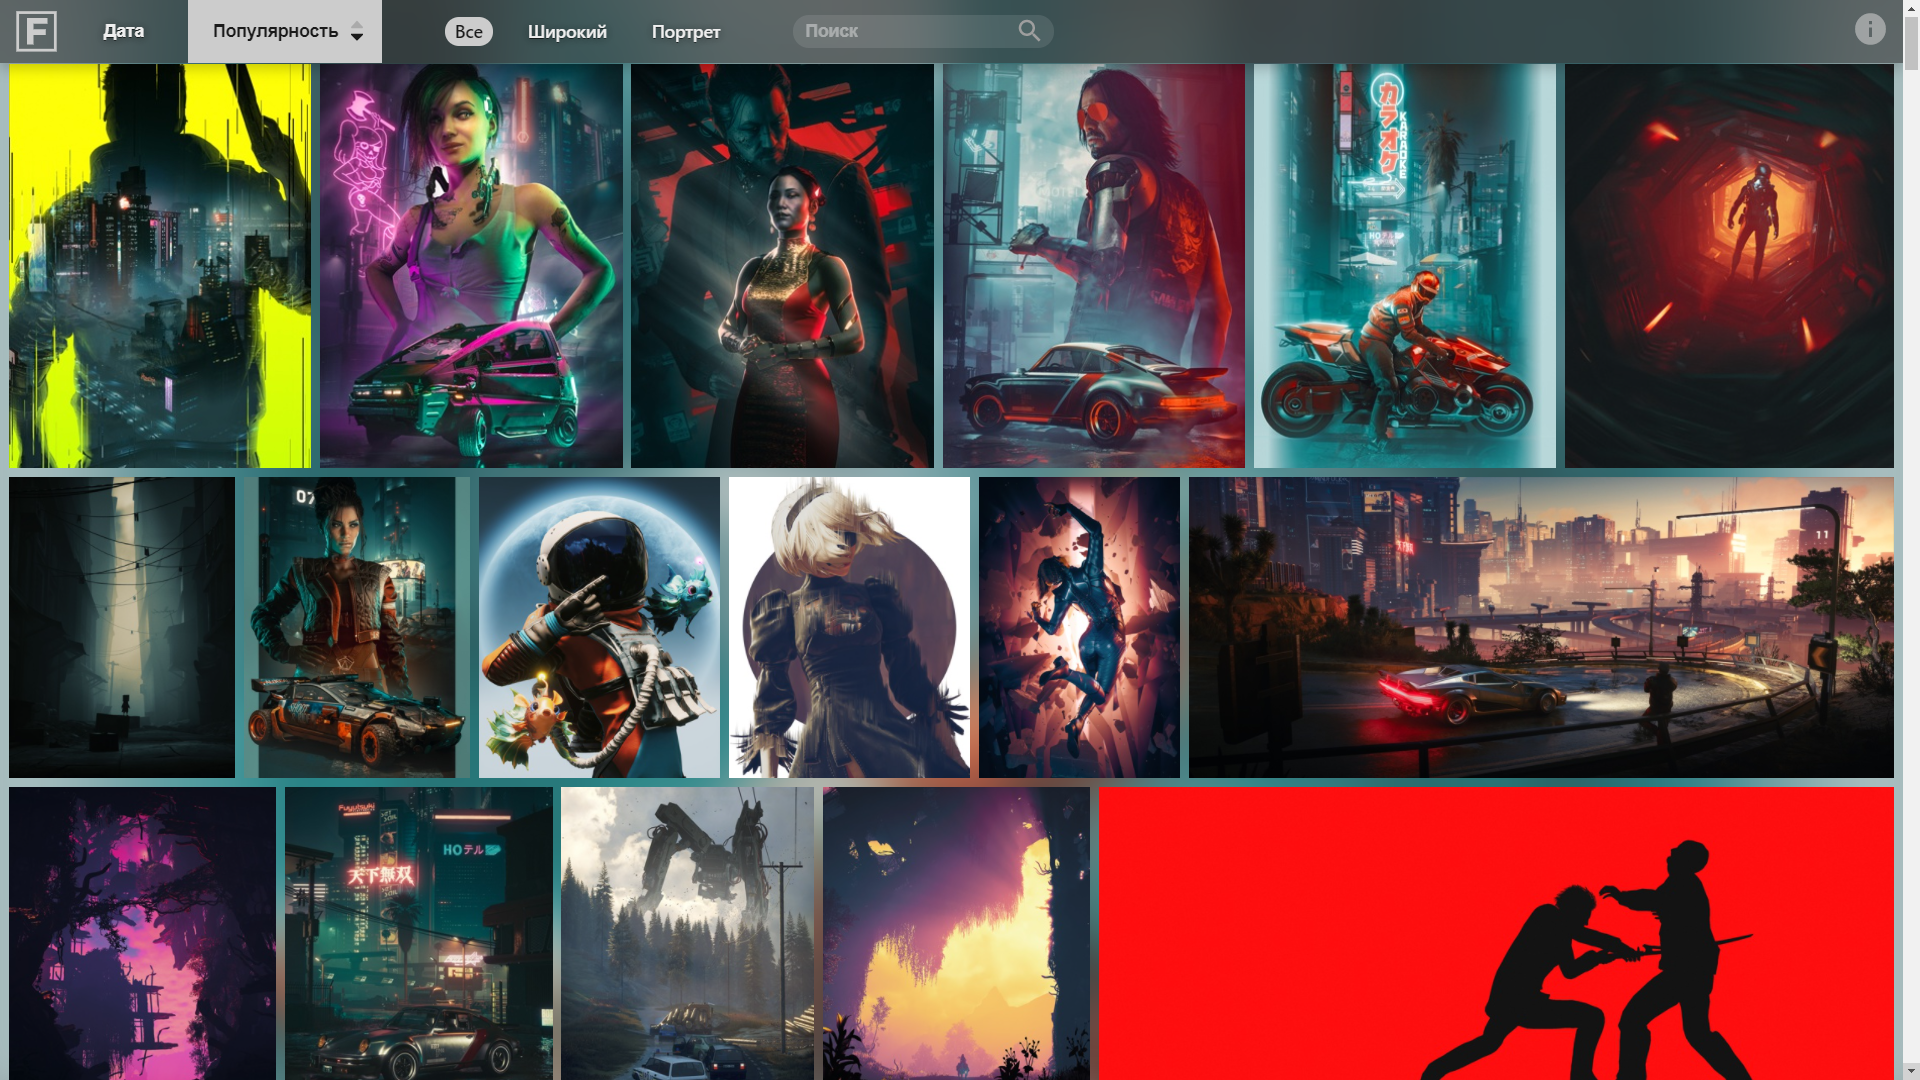Screen dimensions: 1920x1080
Task: Open the woman in red dress wallpaper
Action: (782, 266)
